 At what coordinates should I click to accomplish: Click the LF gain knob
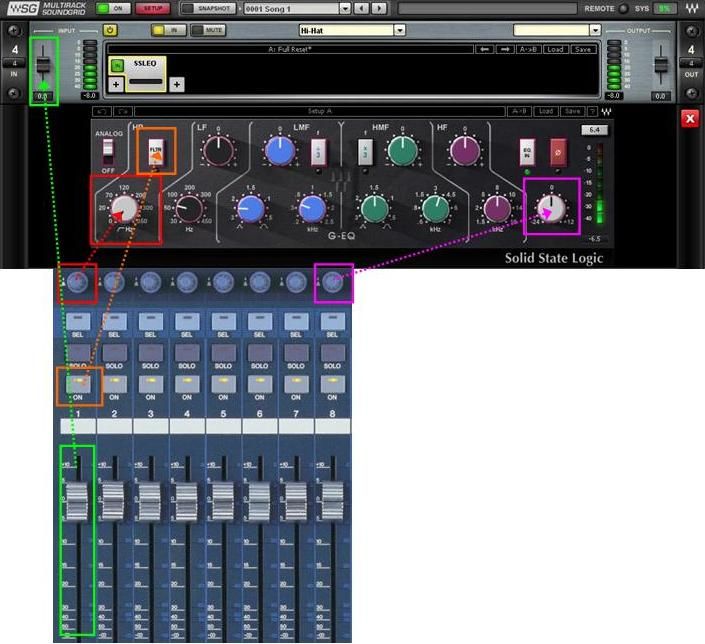click(x=219, y=151)
